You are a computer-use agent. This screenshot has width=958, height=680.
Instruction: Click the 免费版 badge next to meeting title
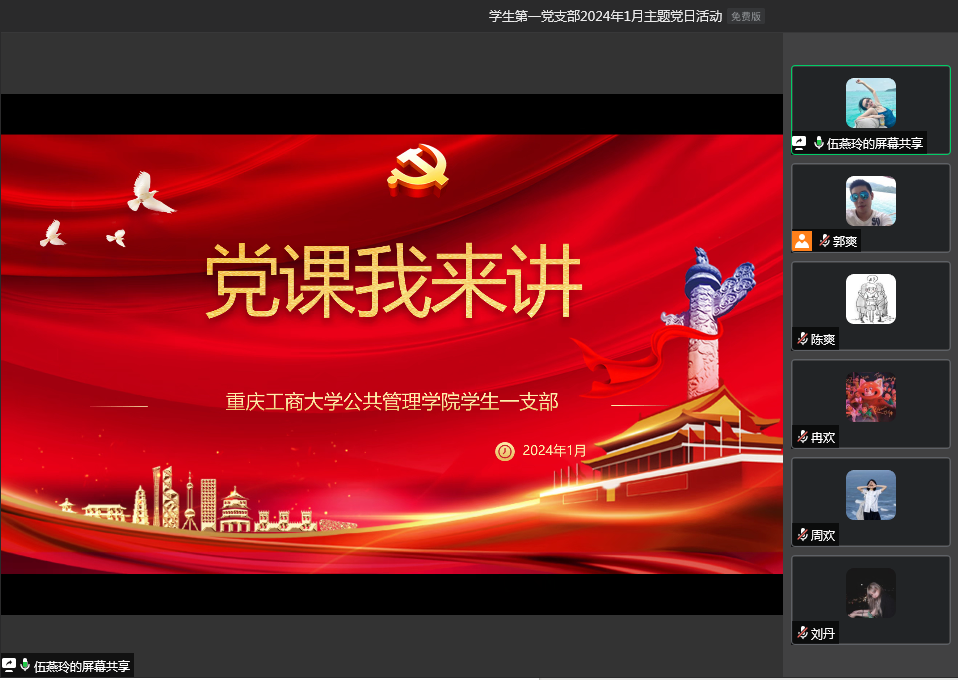pyautogui.click(x=745, y=16)
